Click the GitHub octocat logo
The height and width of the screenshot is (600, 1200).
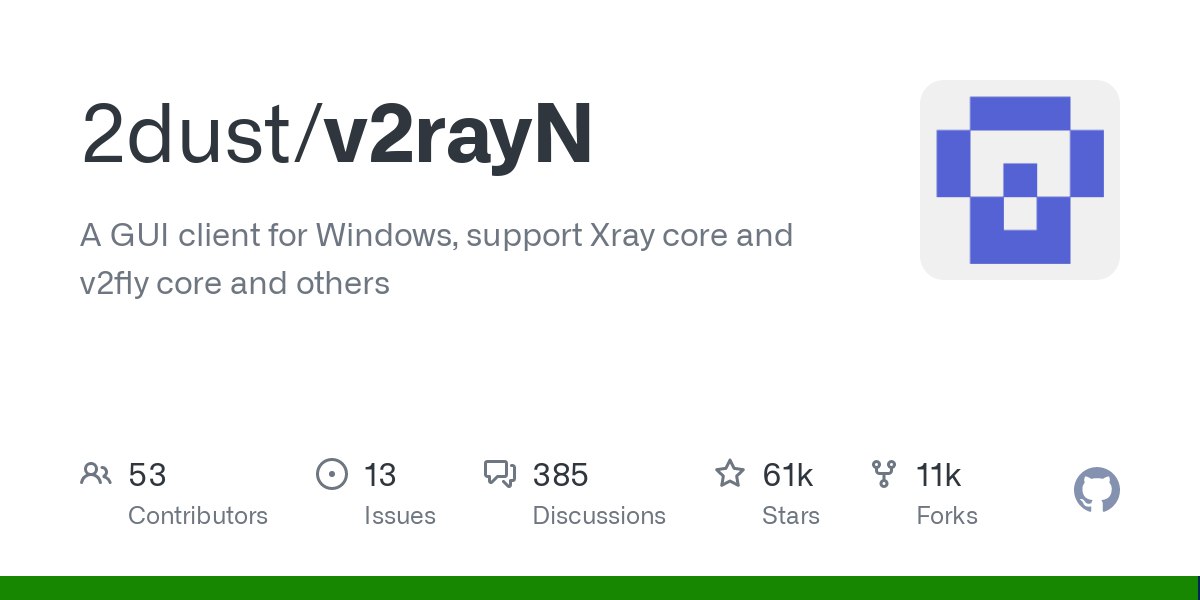1097,491
